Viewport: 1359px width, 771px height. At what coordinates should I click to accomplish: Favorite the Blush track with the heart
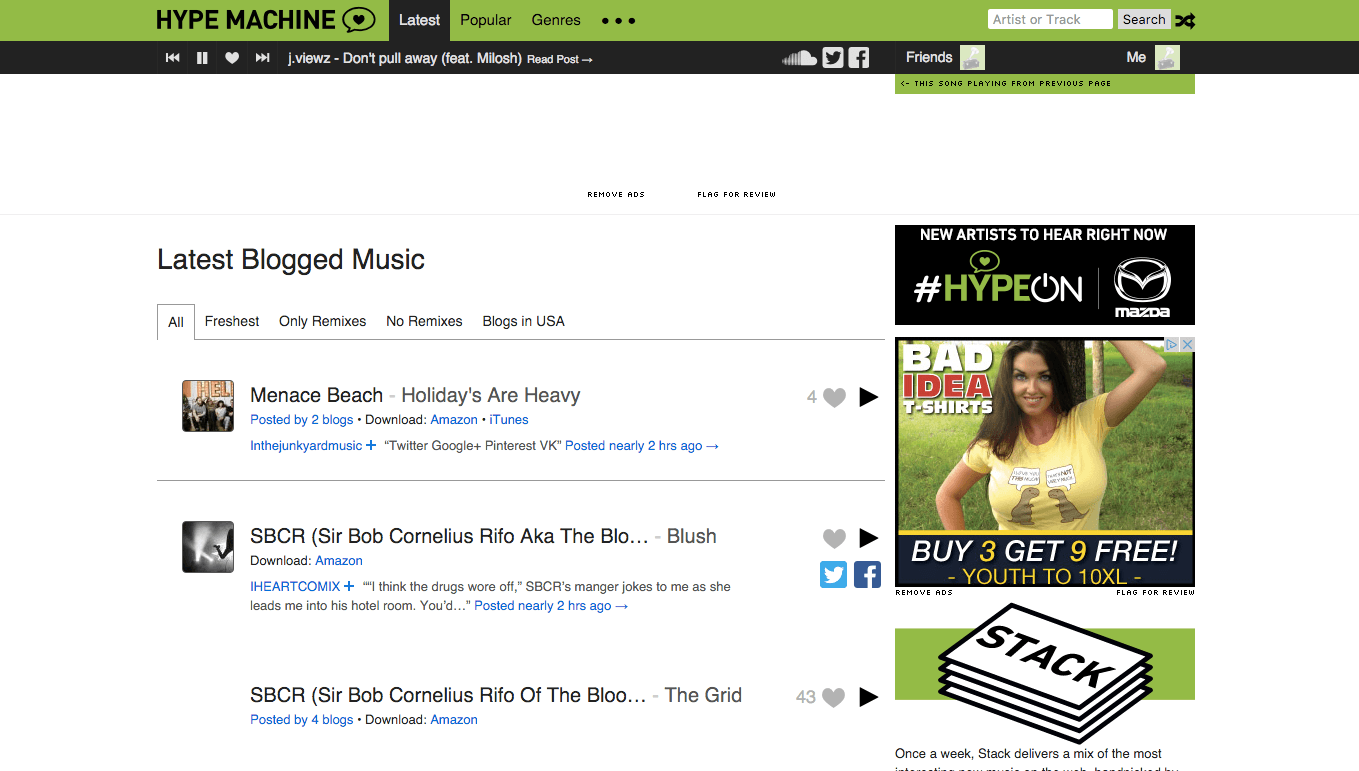(834, 538)
